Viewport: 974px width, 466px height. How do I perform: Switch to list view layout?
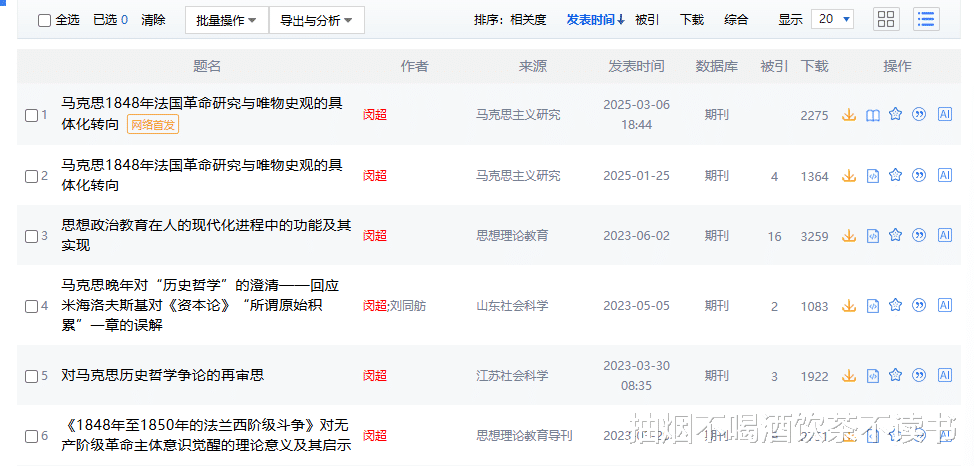tap(926, 19)
